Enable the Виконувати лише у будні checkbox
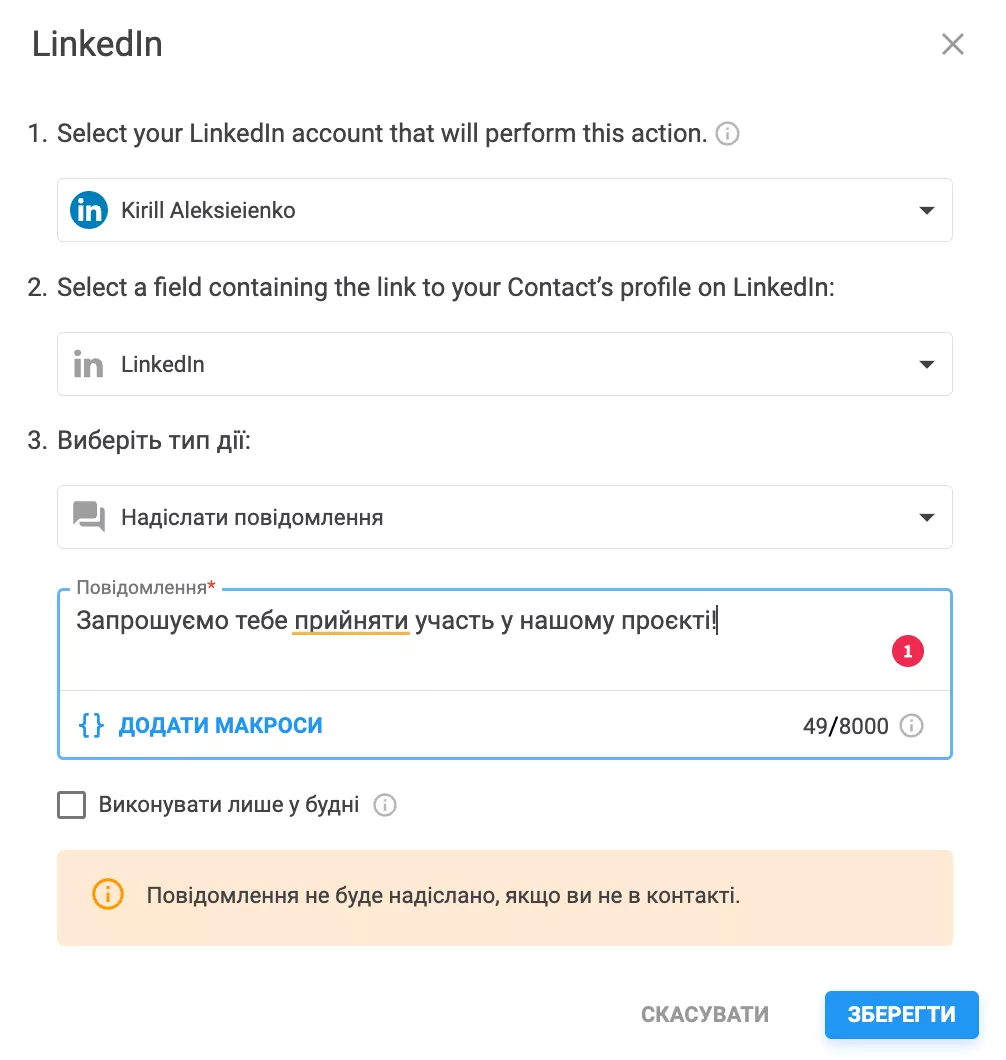 point(72,804)
